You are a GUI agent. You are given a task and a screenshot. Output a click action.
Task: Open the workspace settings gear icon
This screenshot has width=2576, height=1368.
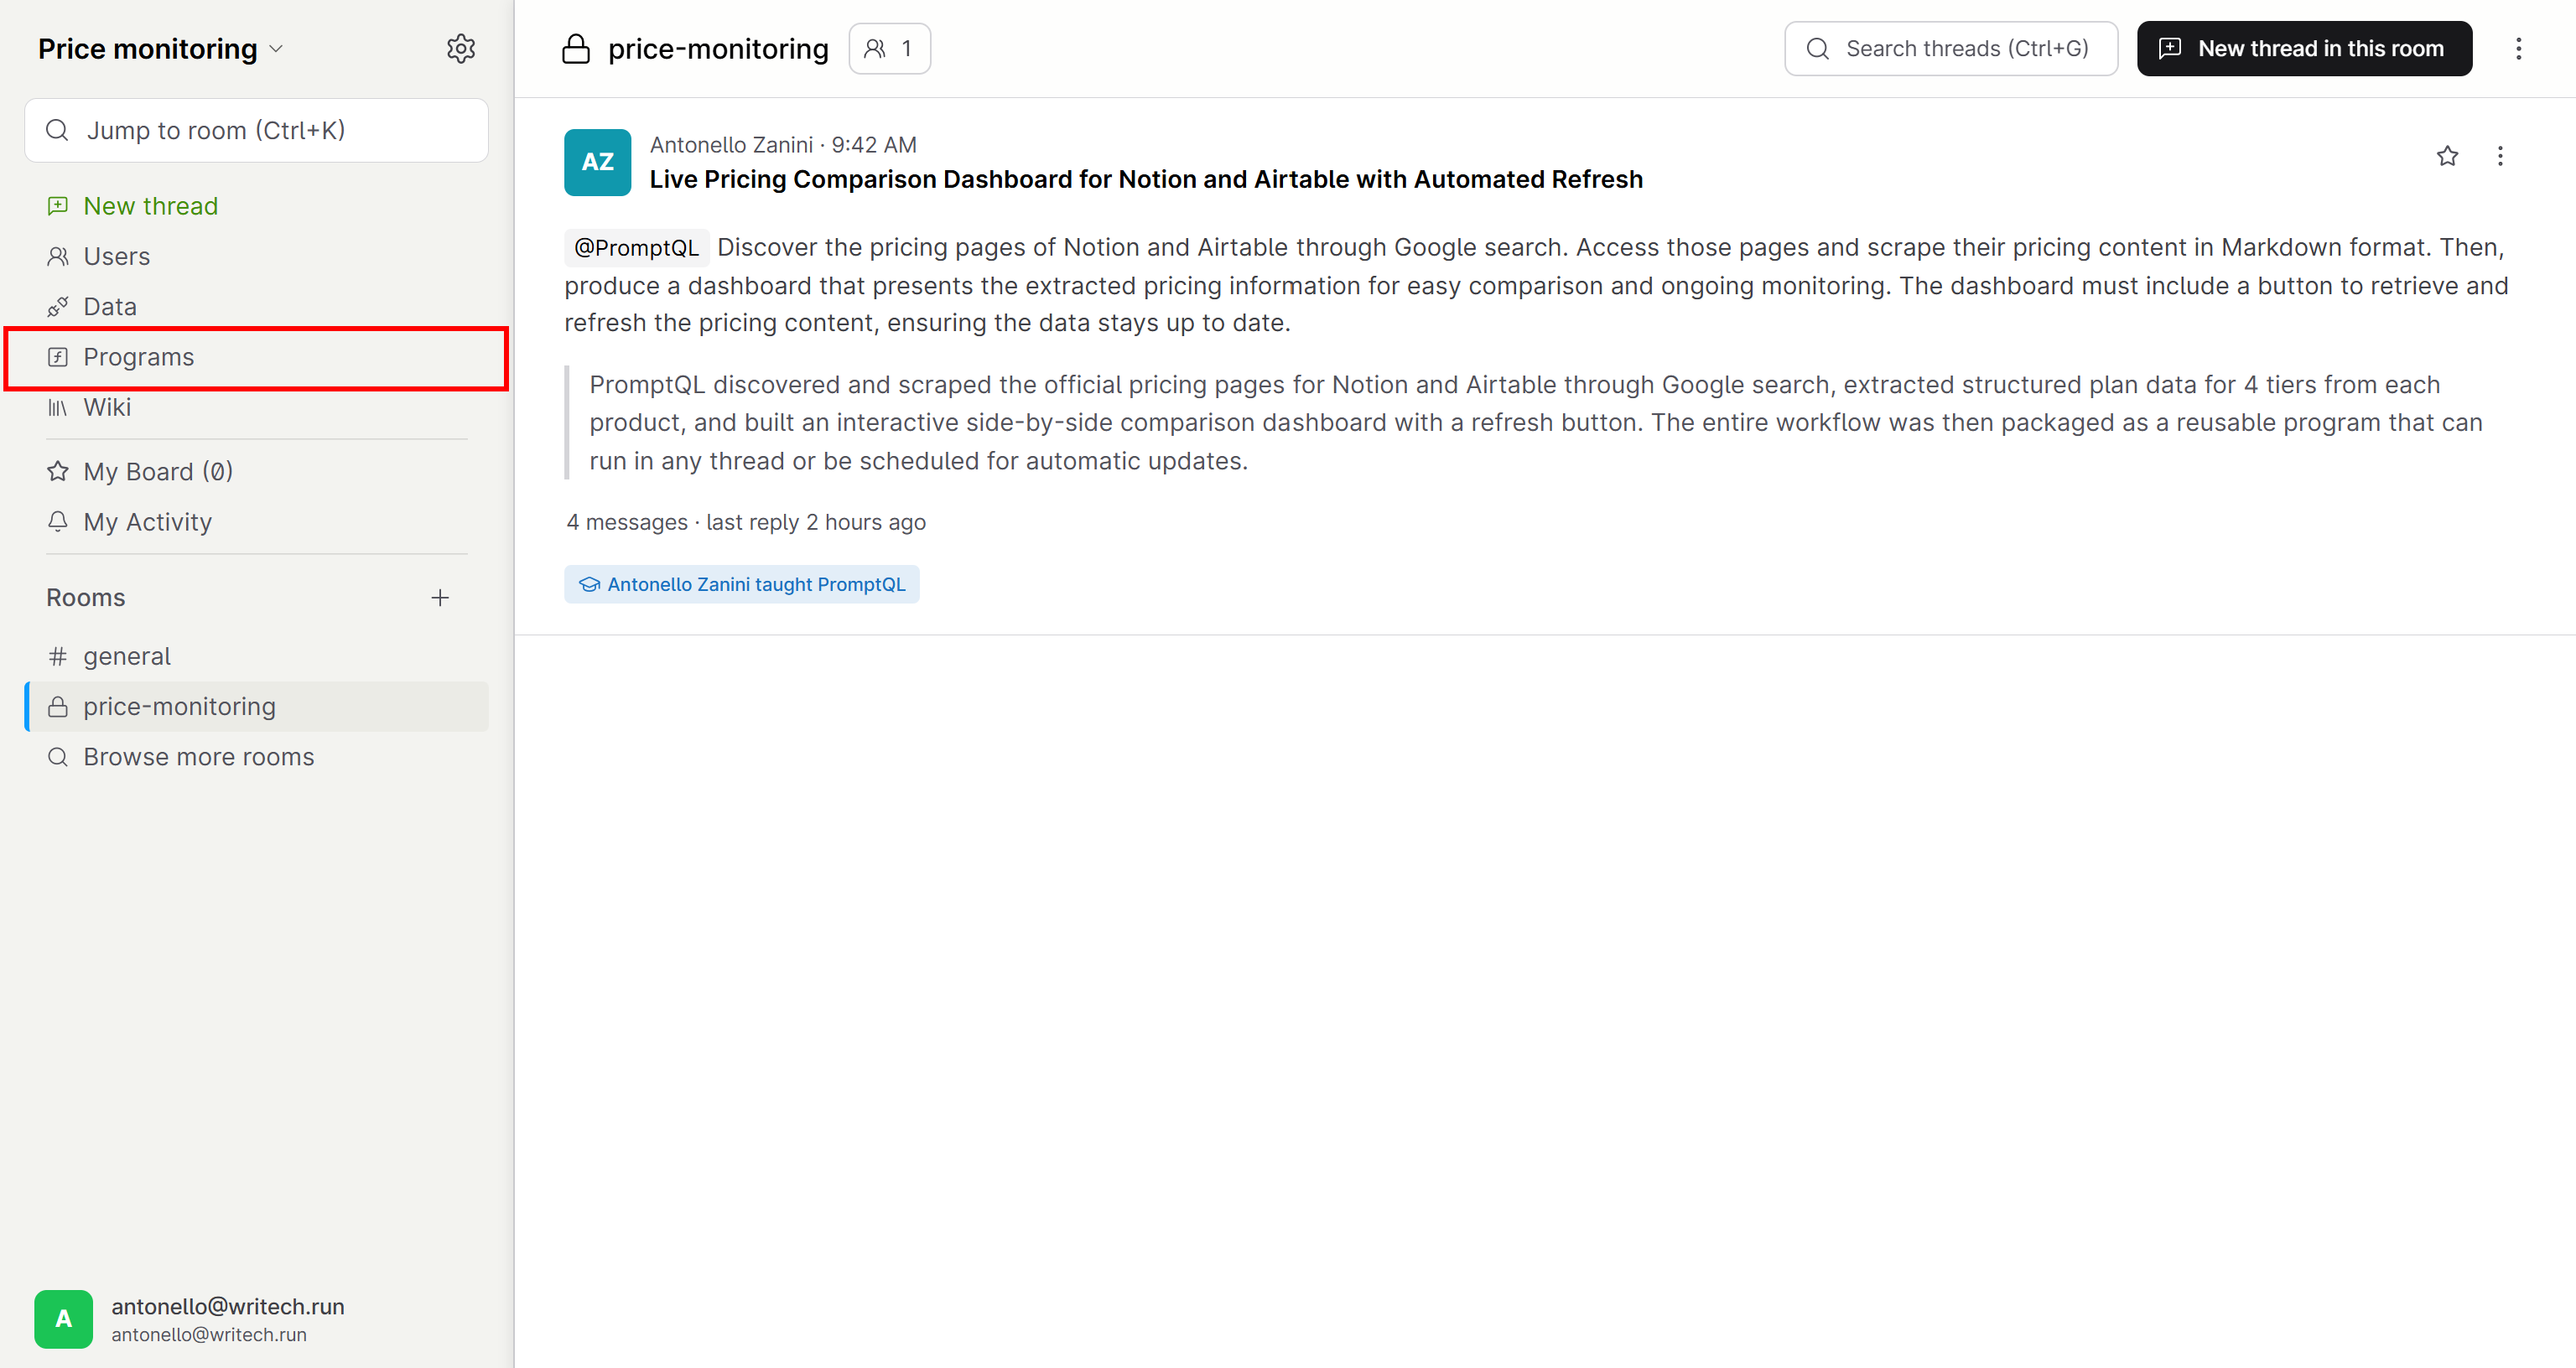pos(460,48)
